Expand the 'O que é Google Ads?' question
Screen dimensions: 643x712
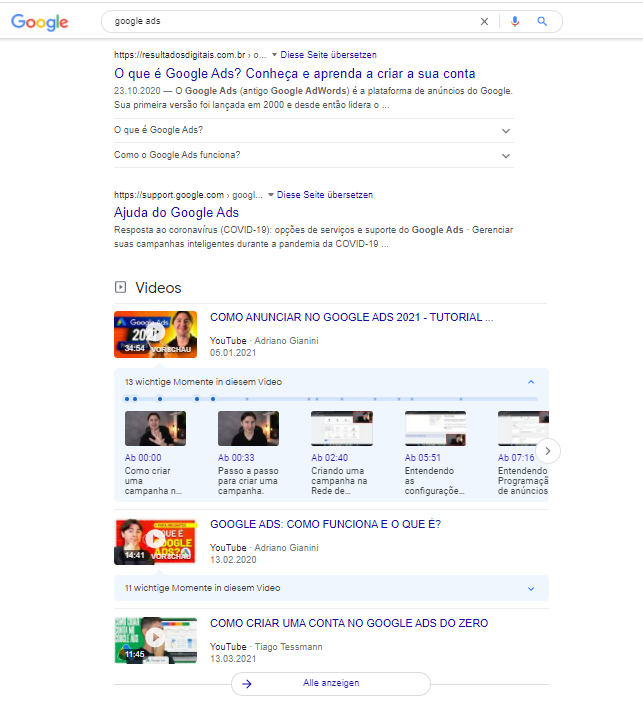click(x=313, y=130)
